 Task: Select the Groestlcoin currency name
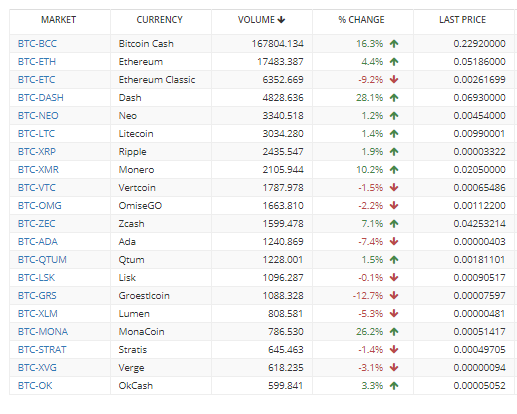tap(144, 296)
